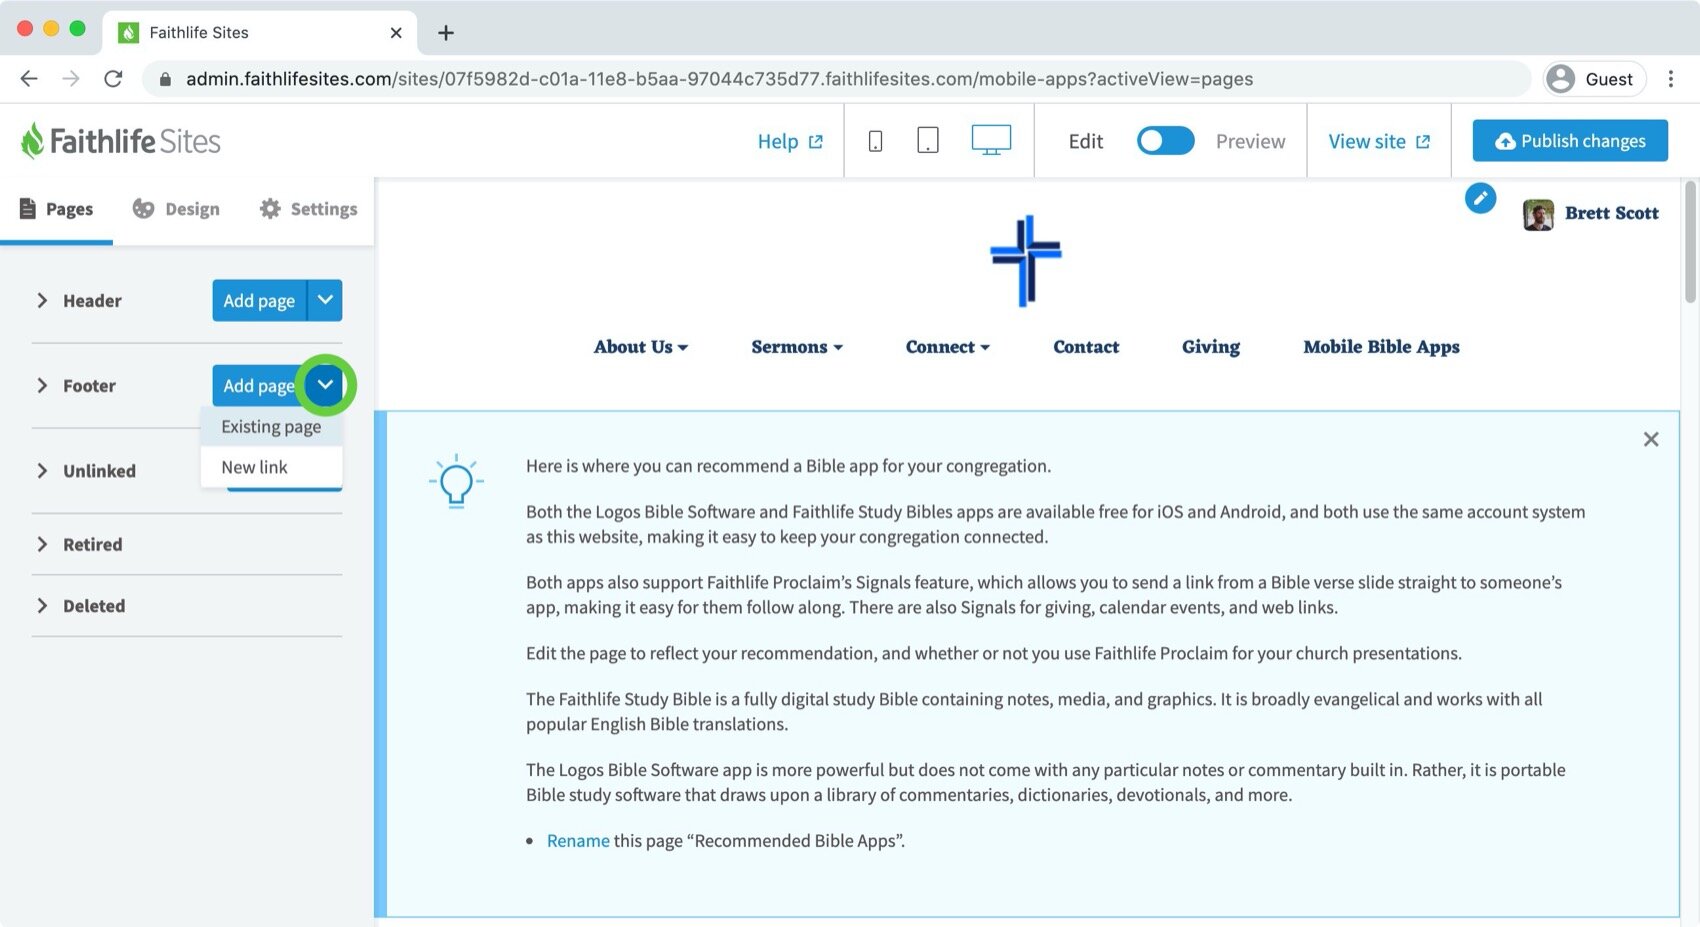
Task: Click the cross logo on site header
Action: [1026, 260]
